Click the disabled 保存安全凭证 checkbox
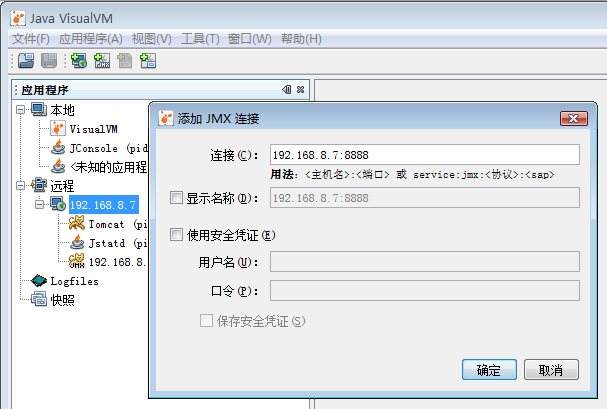This screenshot has width=607, height=409. coord(206,320)
